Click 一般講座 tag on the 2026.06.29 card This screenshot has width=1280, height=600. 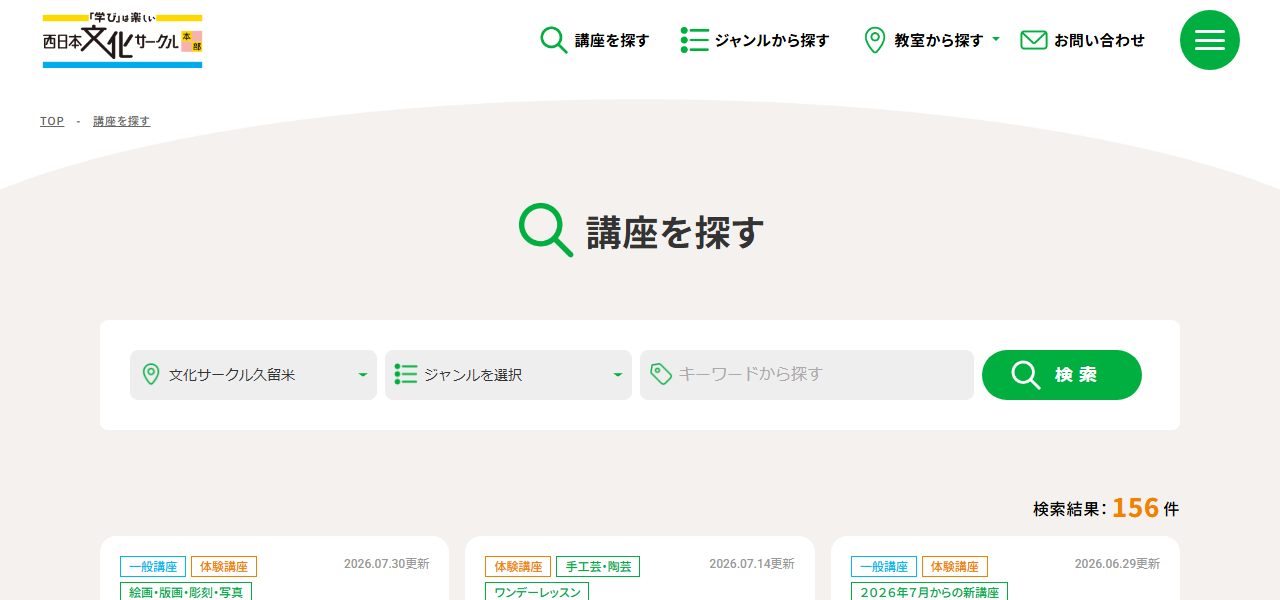point(884,566)
